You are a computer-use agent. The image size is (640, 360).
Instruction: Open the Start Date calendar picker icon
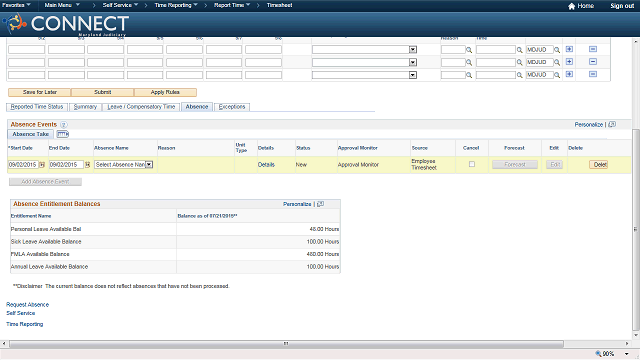click(x=42, y=165)
